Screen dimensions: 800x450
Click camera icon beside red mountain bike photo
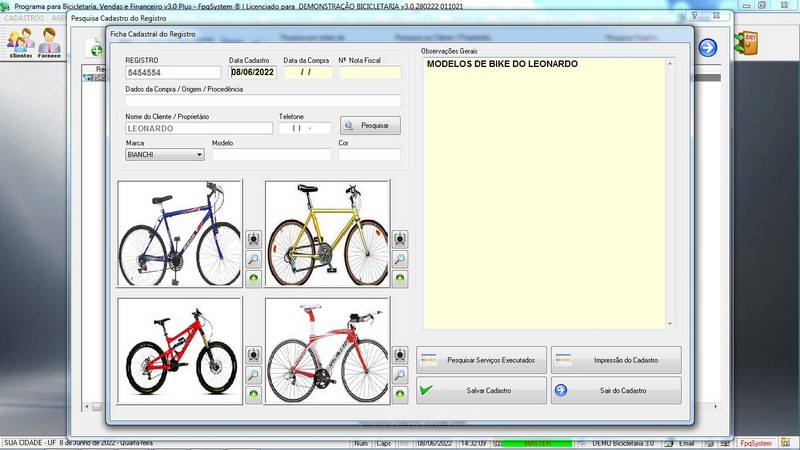(254, 355)
